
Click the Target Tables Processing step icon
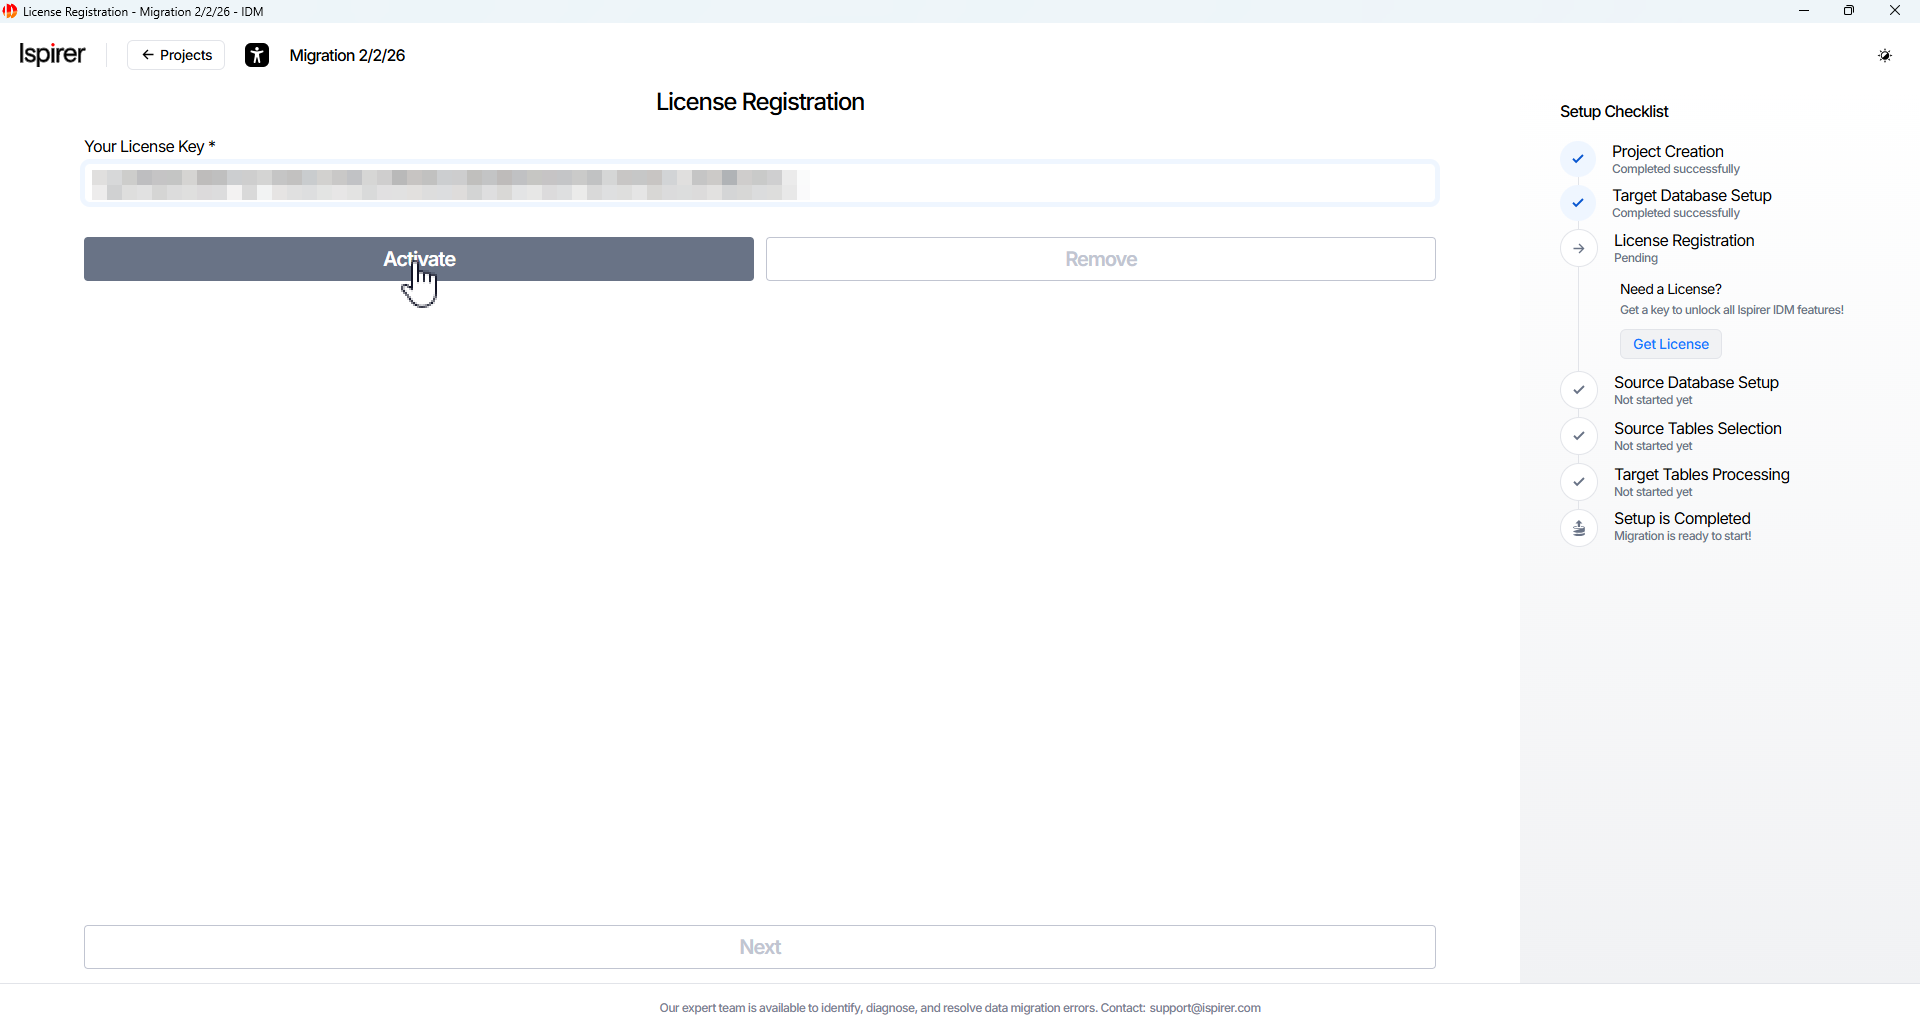pyautogui.click(x=1579, y=482)
